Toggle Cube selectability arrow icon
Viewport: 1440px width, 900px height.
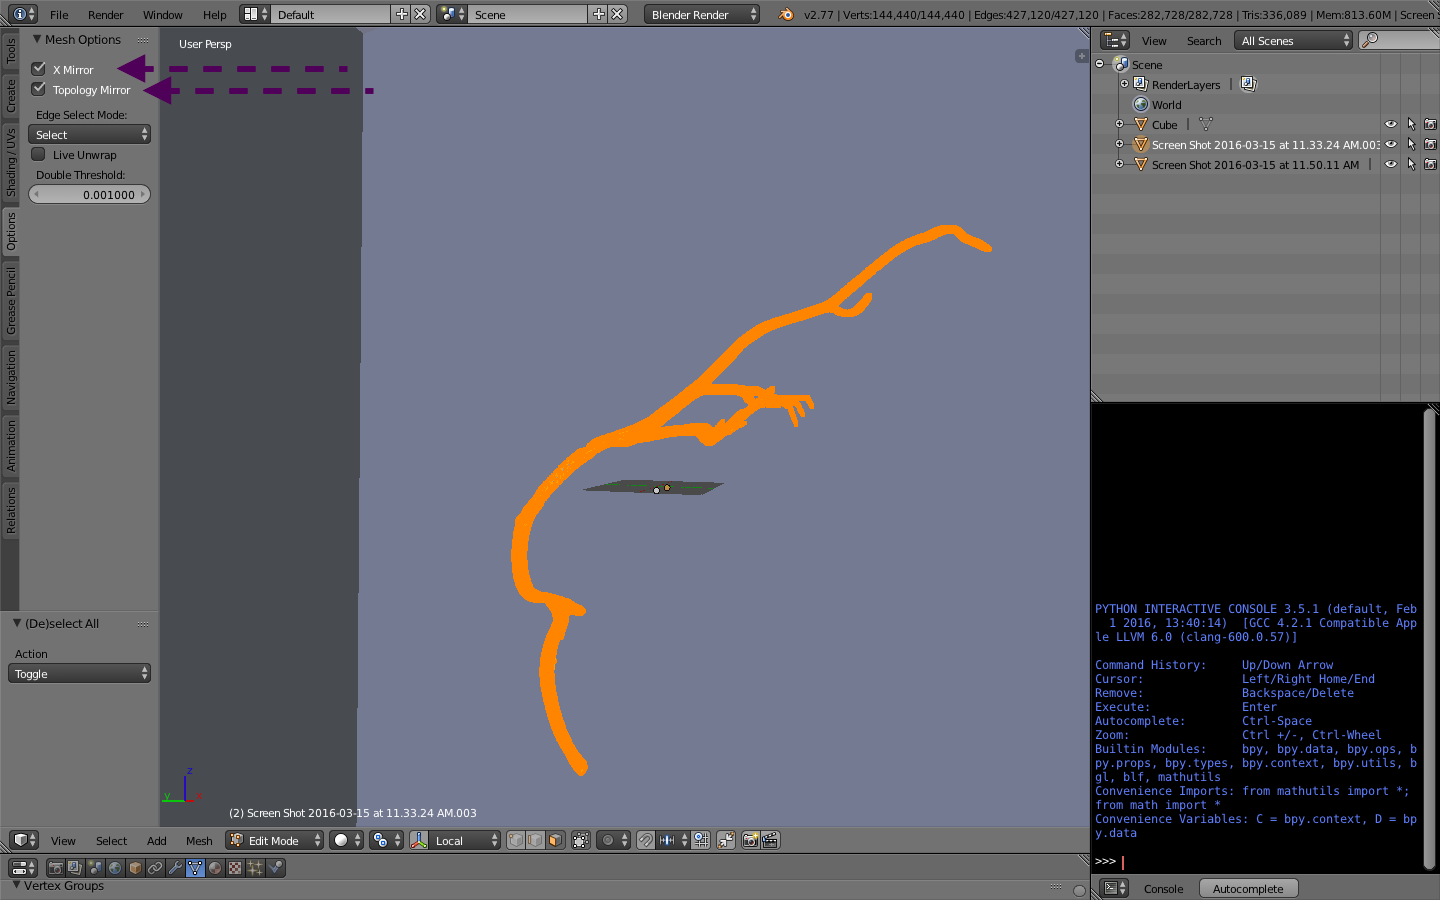tap(1411, 124)
